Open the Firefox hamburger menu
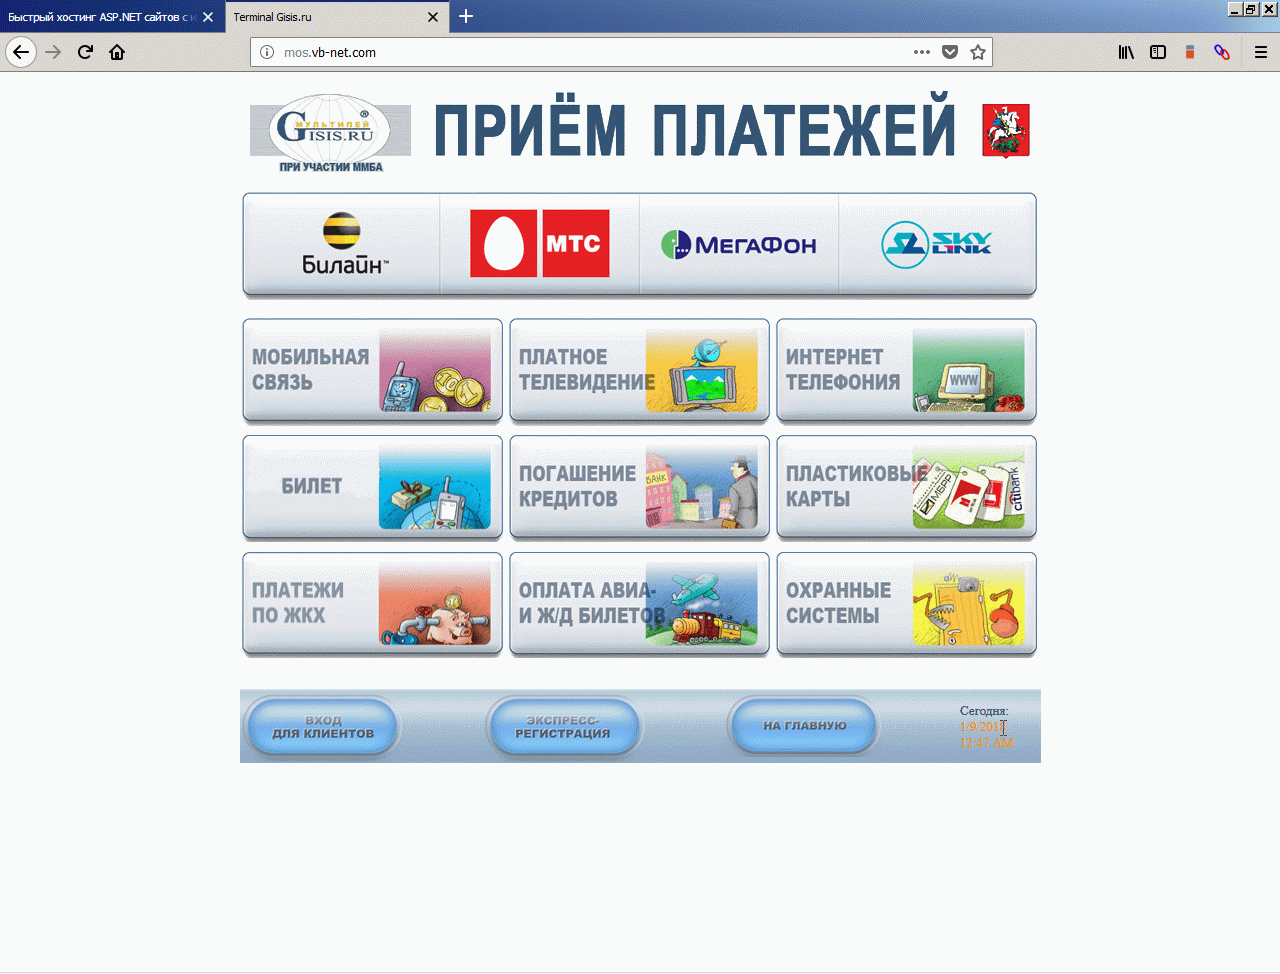This screenshot has width=1280, height=974. 1261,52
